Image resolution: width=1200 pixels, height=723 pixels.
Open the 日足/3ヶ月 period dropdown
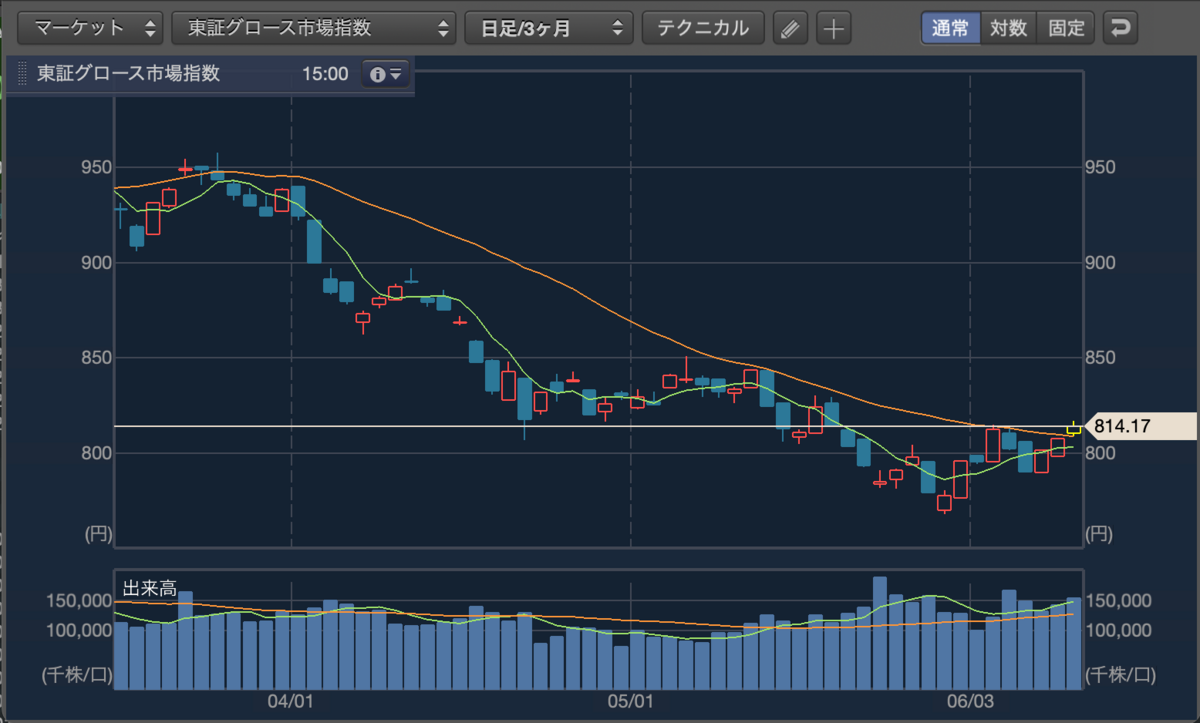tap(549, 27)
